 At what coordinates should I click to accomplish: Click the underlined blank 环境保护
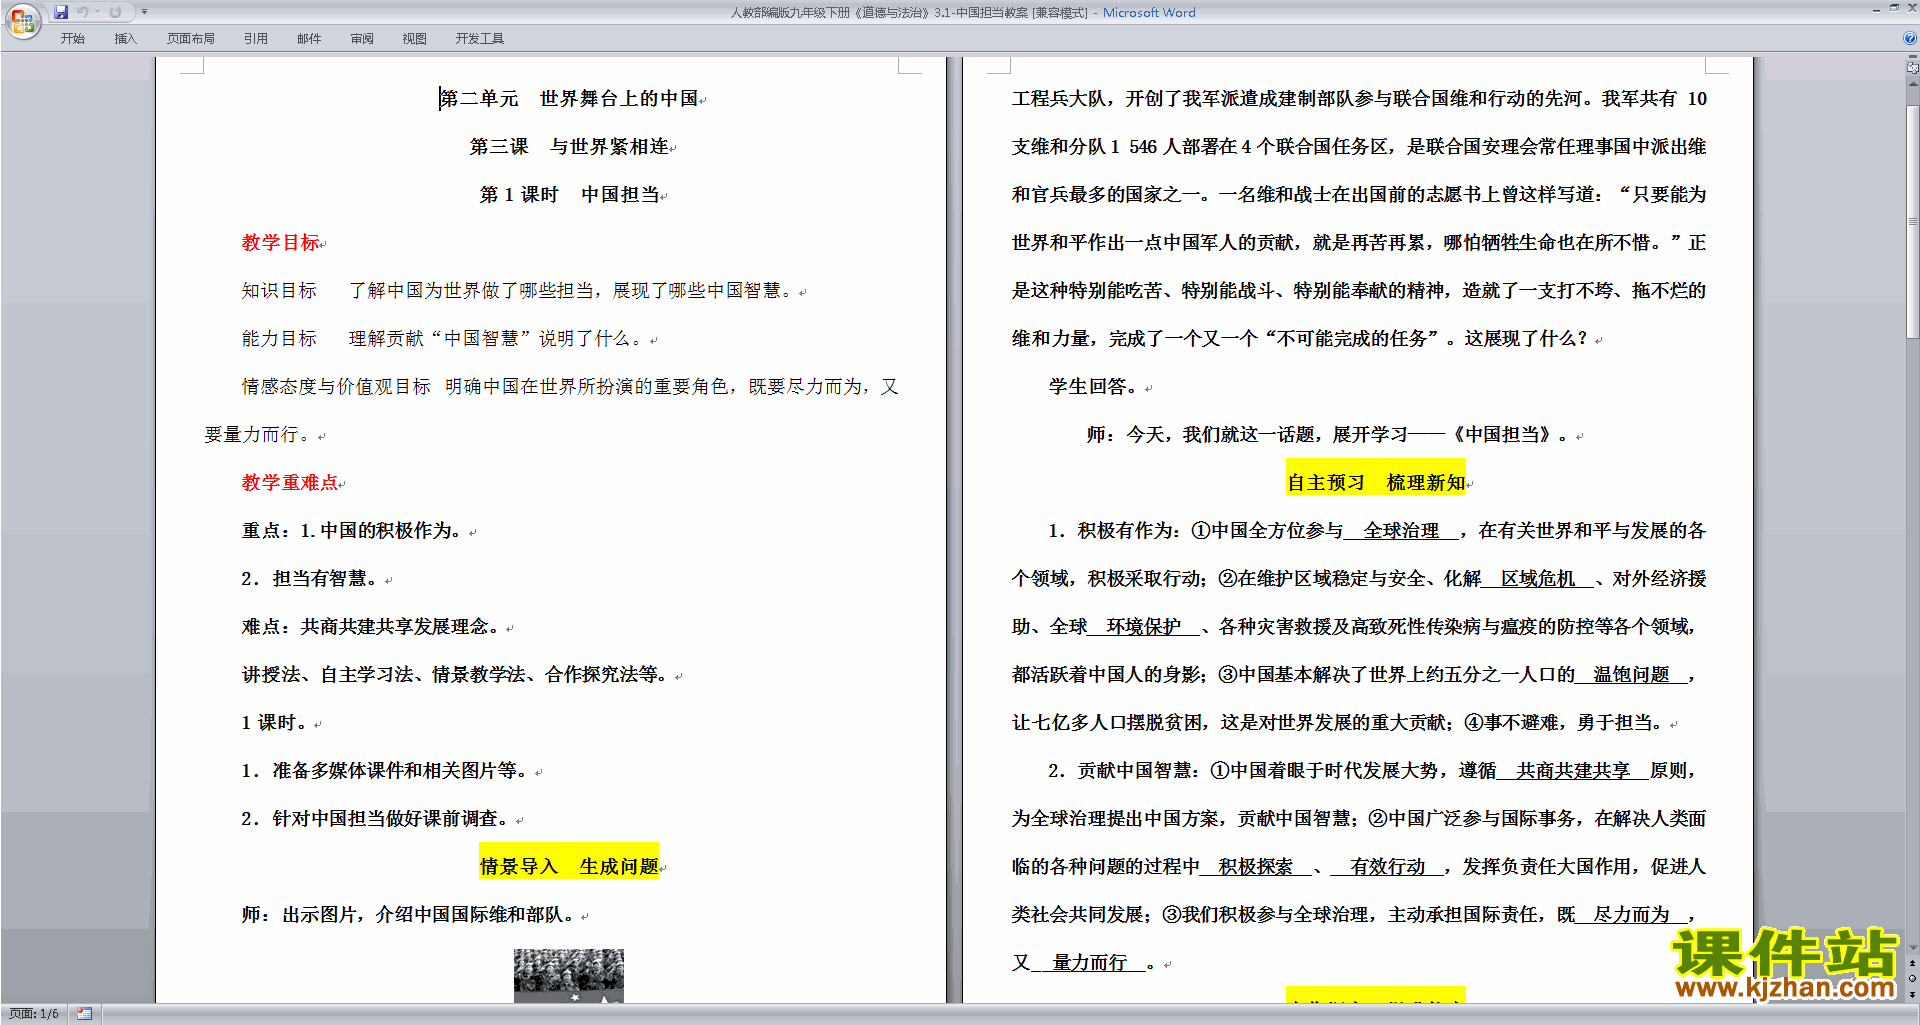tap(1144, 627)
